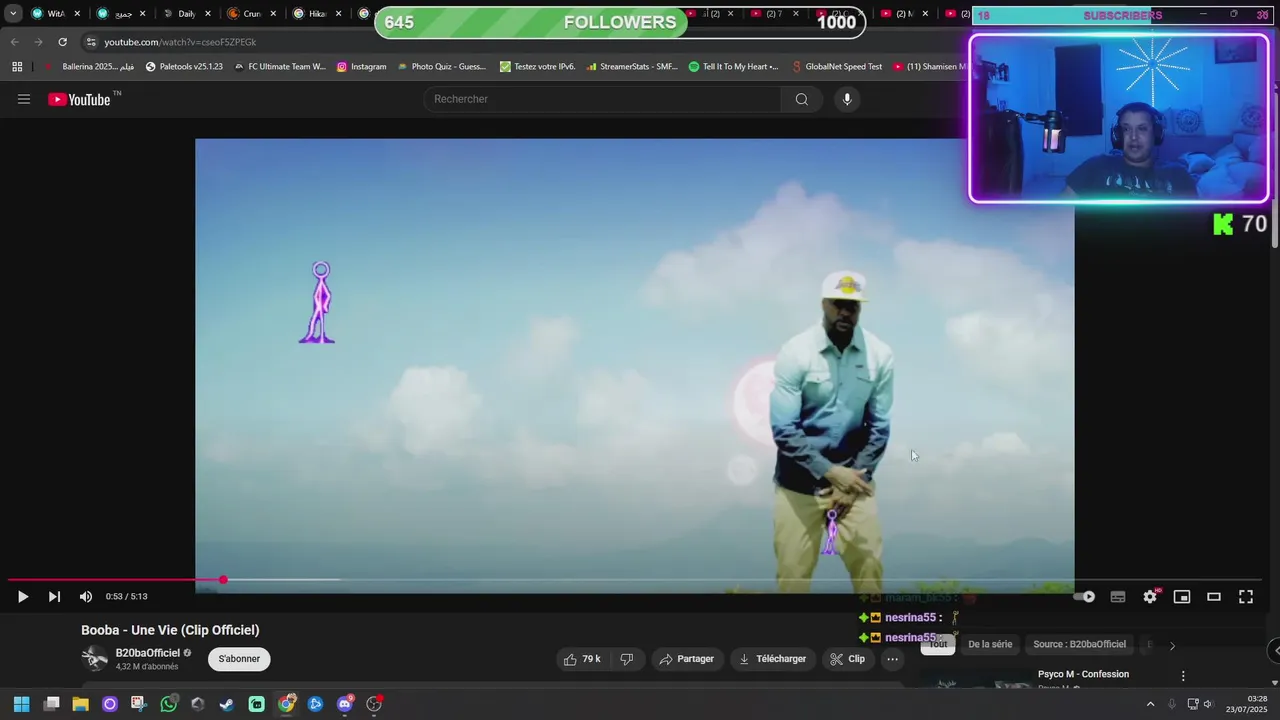Image resolution: width=1280 pixels, height=720 pixels.
Task: Start voice search with the microphone icon
Action: [x=847, y=99]
